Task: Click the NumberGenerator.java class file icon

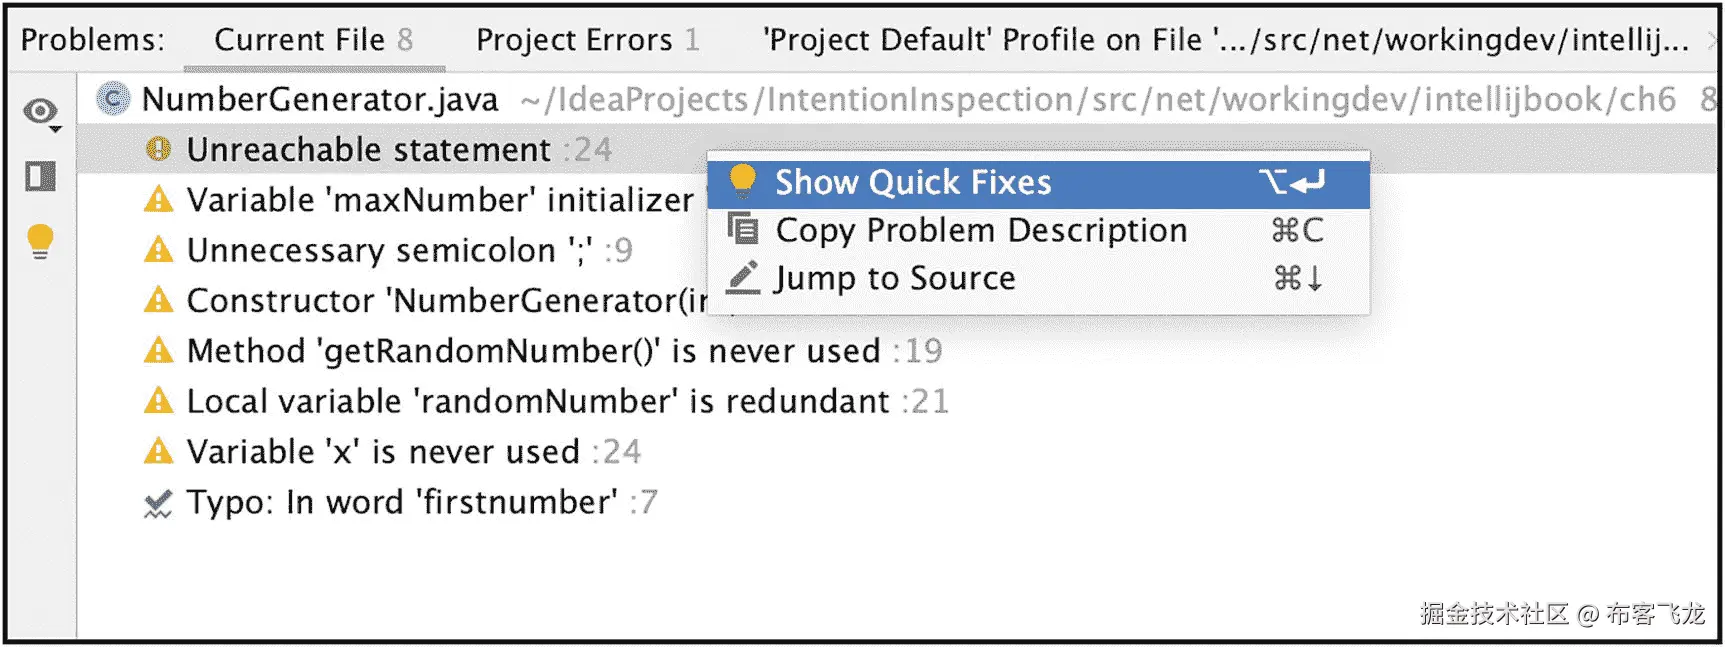Action: pyautogui.click(x=113, y=99)
